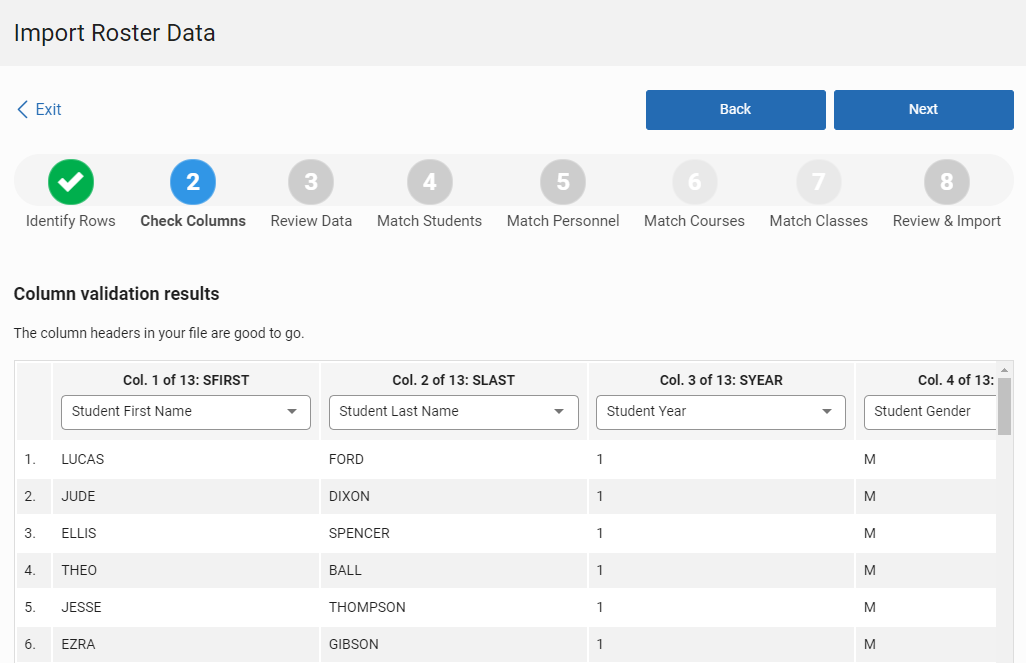Image resolution: width=1026 pixels, height=663 pixels.
Task: Open the Student First Name dropdown
Action: (x=186, y=412)
